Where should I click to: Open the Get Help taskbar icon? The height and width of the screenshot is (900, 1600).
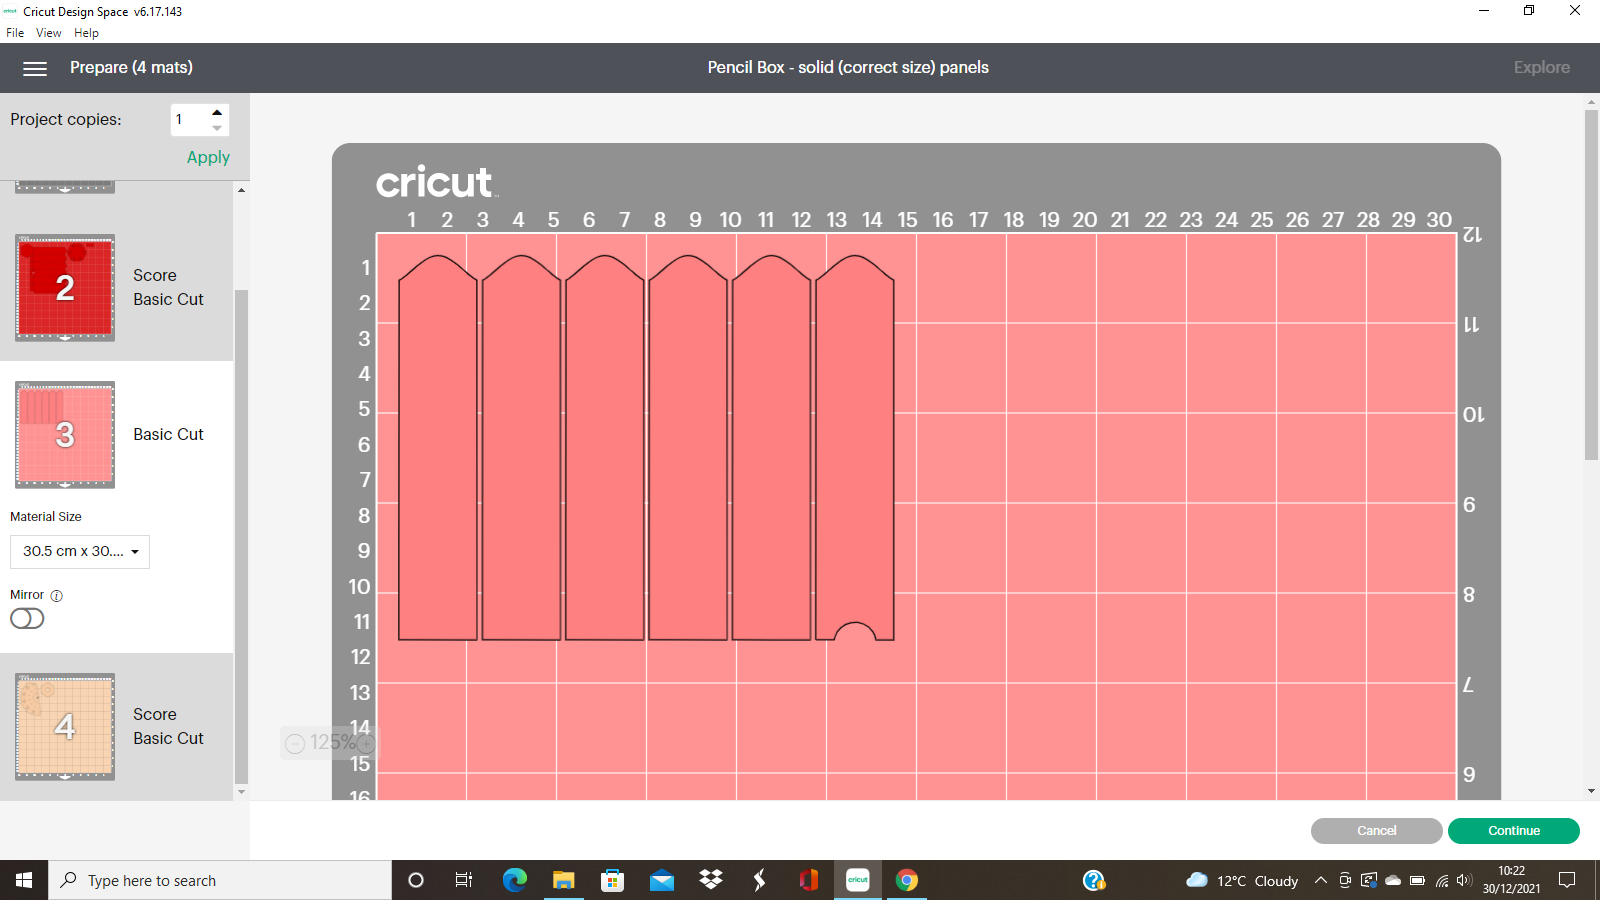[1094, 880]
